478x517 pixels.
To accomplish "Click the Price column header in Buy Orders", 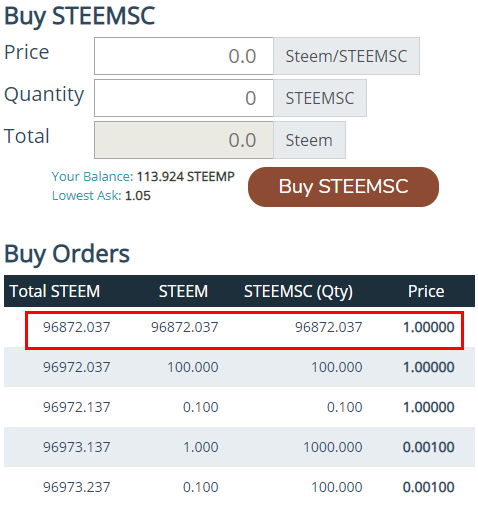I will [x=426, y=291].
